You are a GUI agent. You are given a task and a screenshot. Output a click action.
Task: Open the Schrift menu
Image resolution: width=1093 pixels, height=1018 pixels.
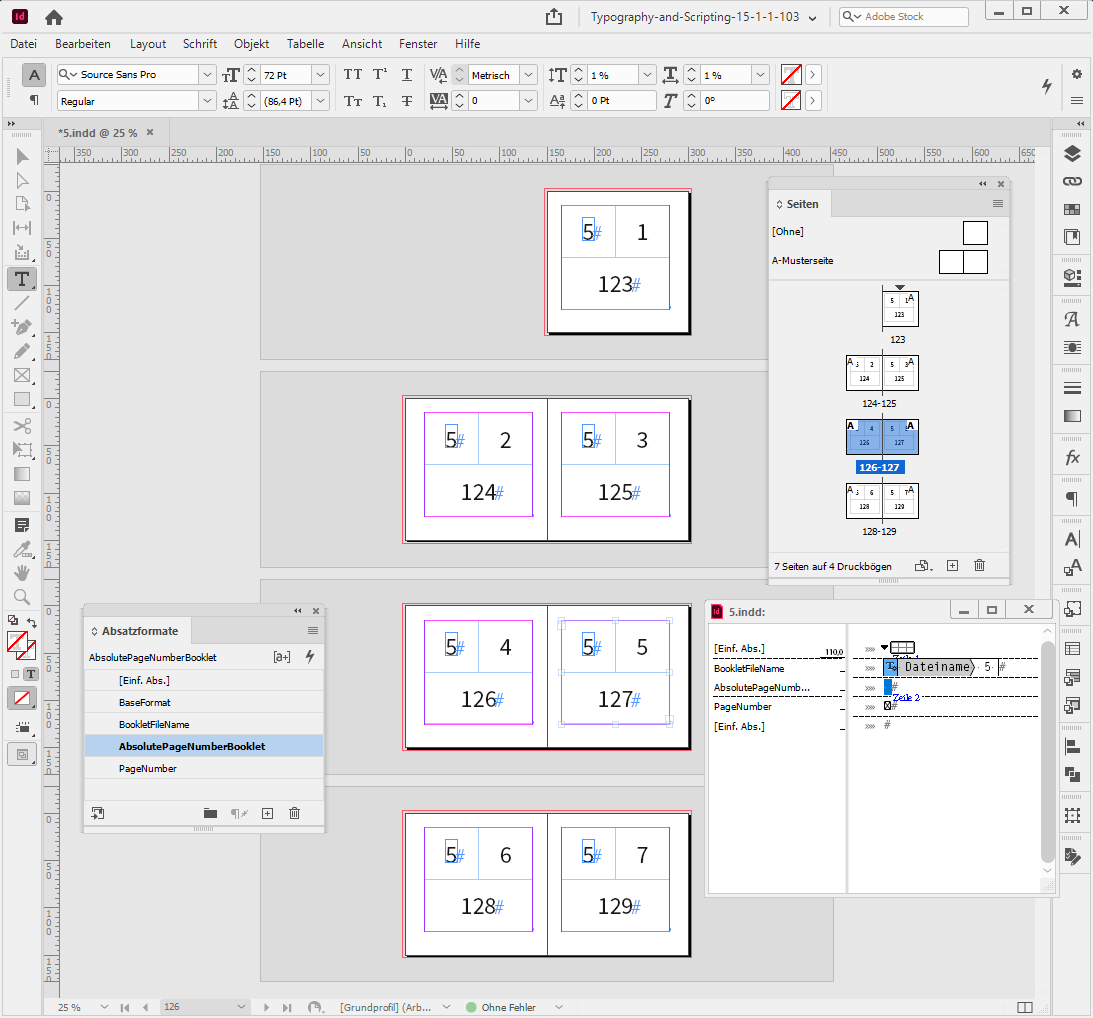pyautogui.click(x=199, y=44)
